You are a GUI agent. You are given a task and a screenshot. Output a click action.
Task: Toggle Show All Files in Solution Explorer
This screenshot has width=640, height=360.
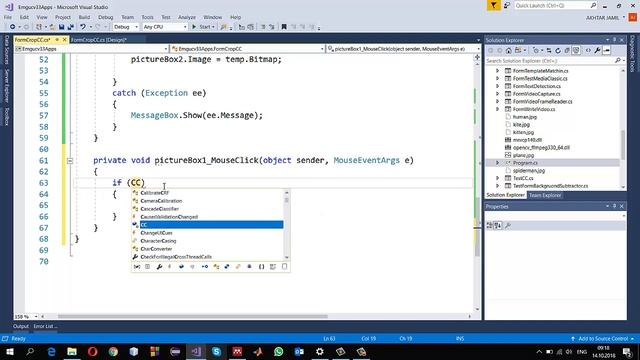click(576, 51)
